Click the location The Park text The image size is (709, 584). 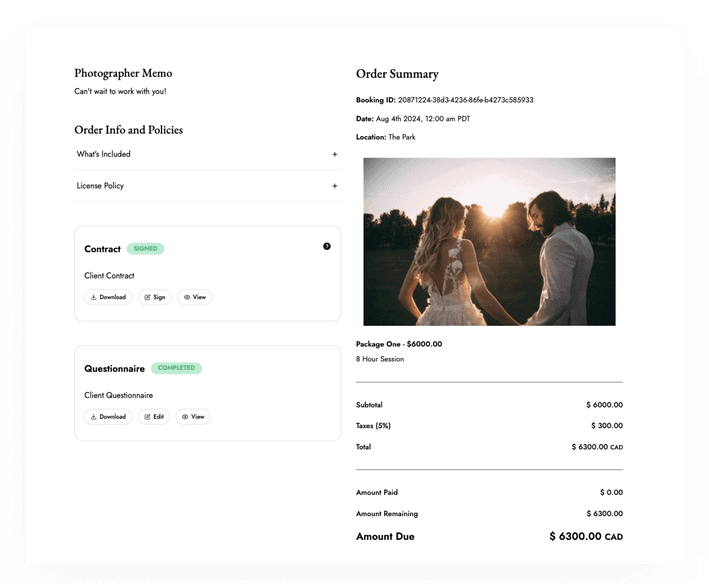click(402, 137)
